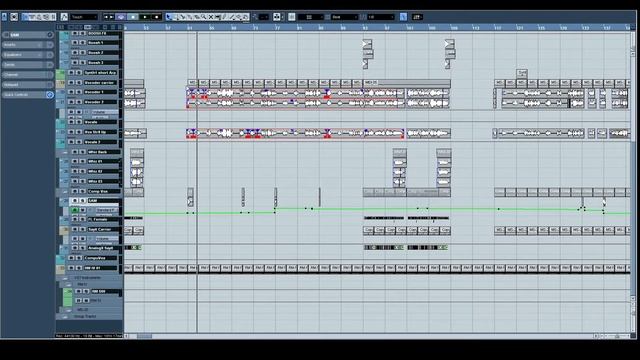Image resolution: width=640 pixels, height=360 pixels.
Task: Click the Record button in transport
Action: [x=157, y=17]
